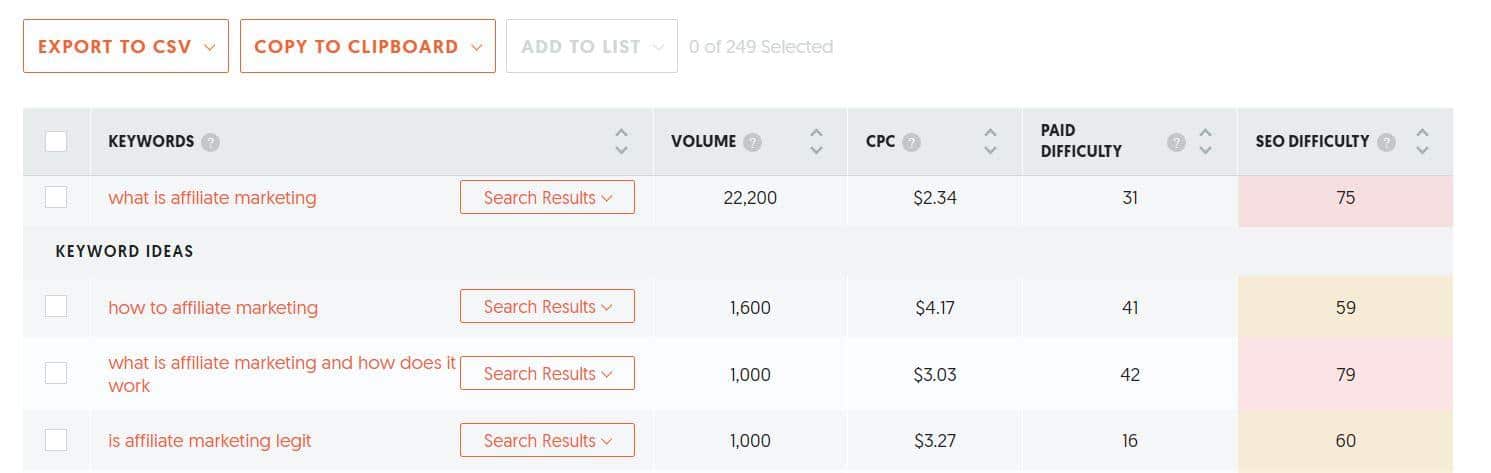
Task: Click the red SEO difficulty 75 cell
Action: click(1345, 198)
